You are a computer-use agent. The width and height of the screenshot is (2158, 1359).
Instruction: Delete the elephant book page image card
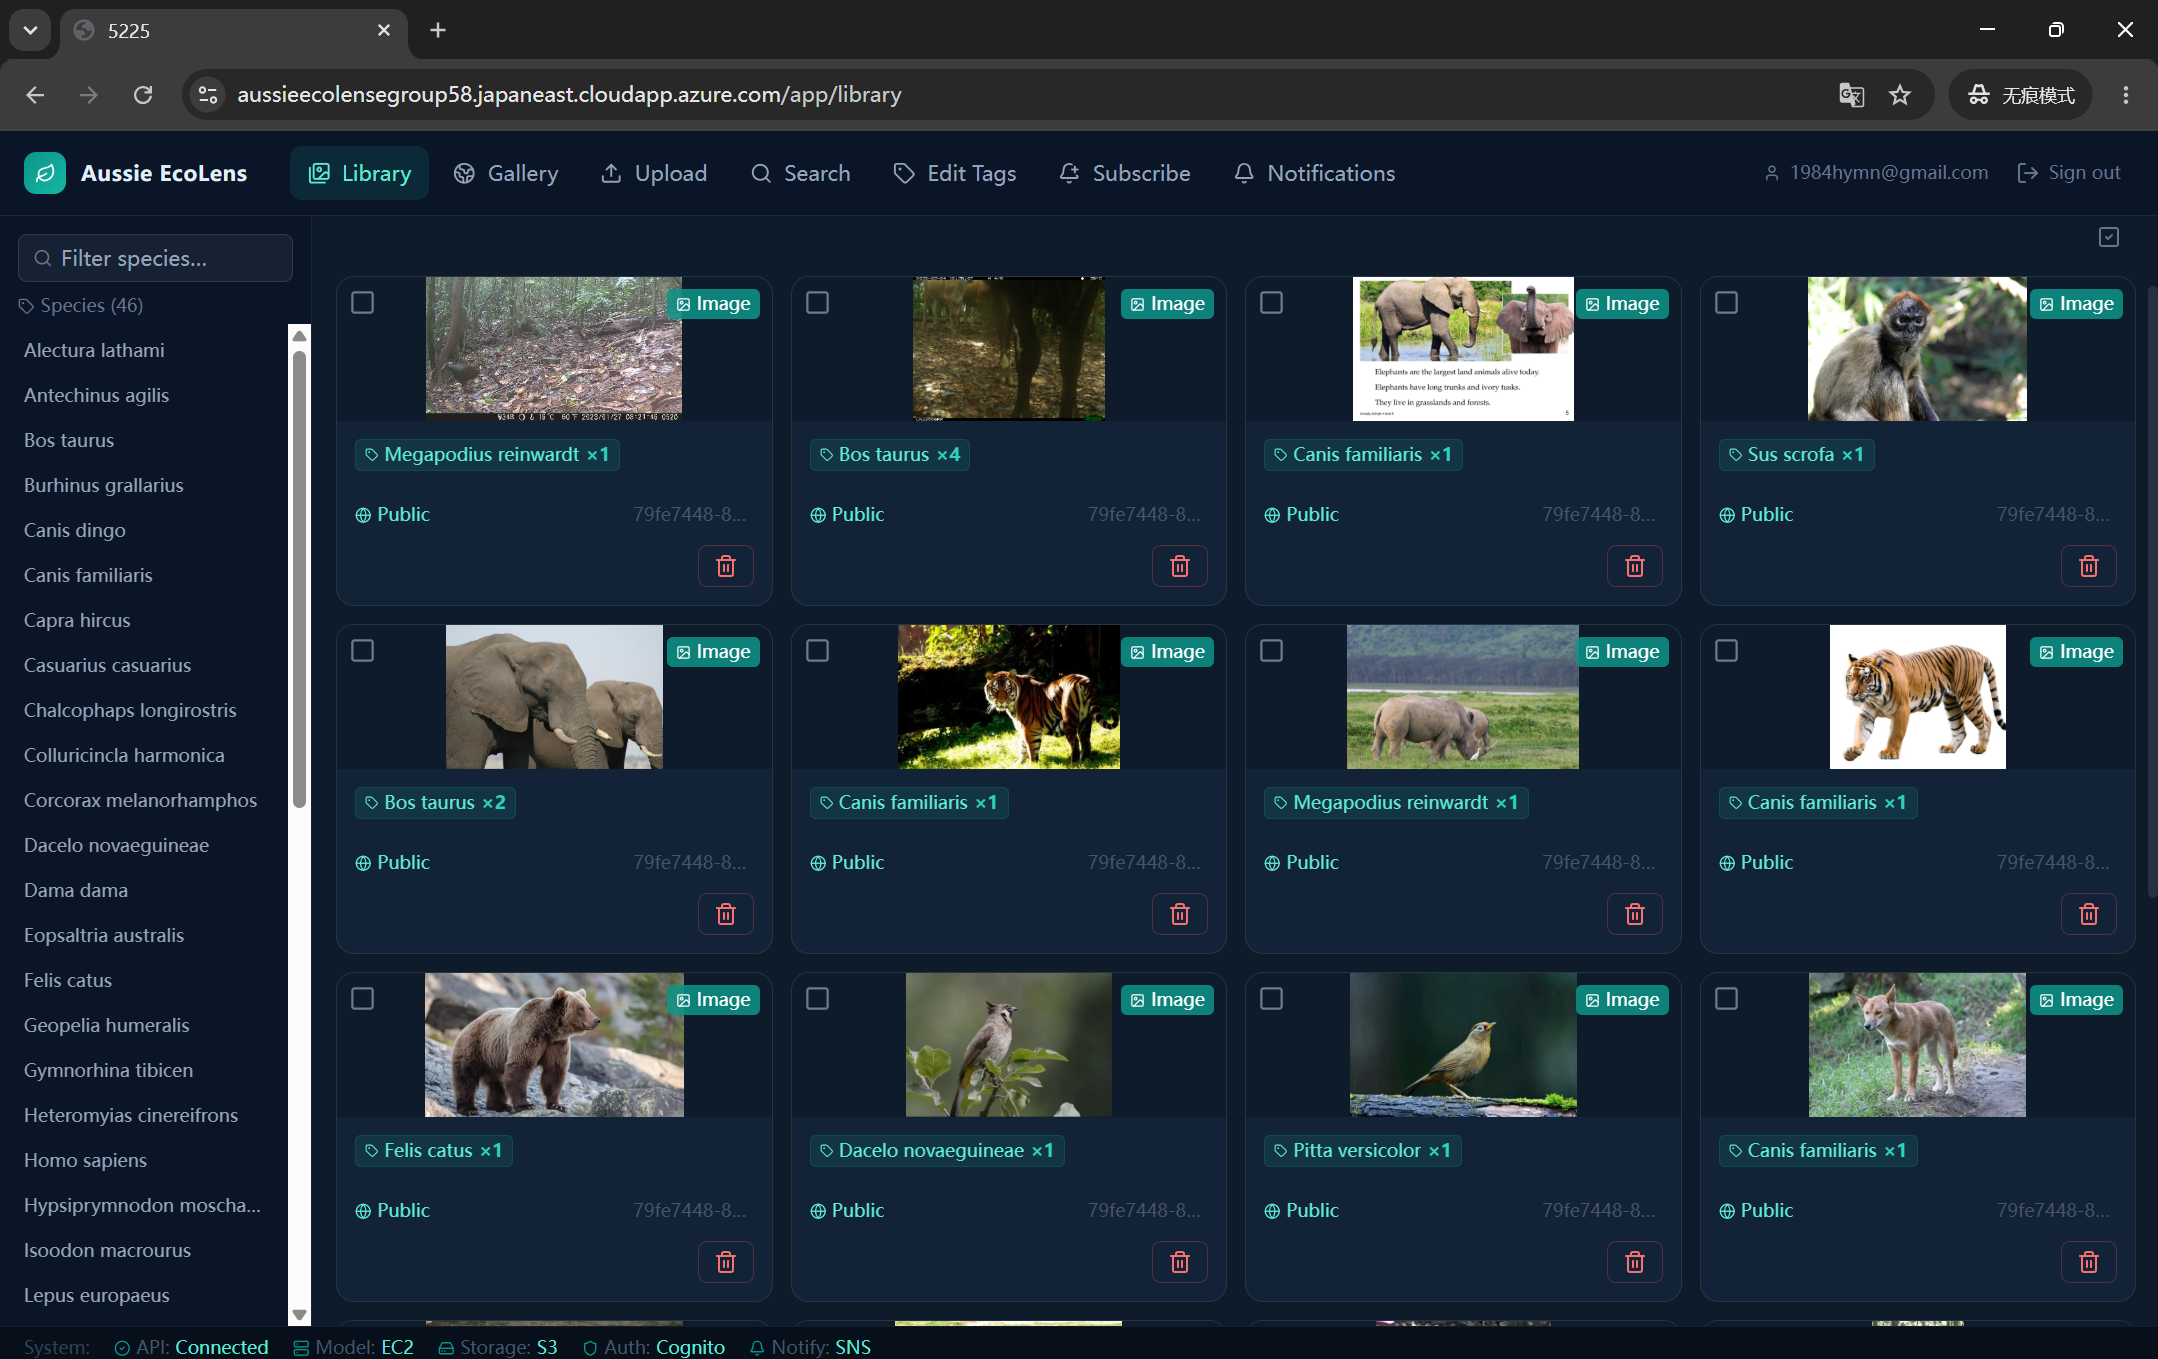click(x=1635, y=566)
